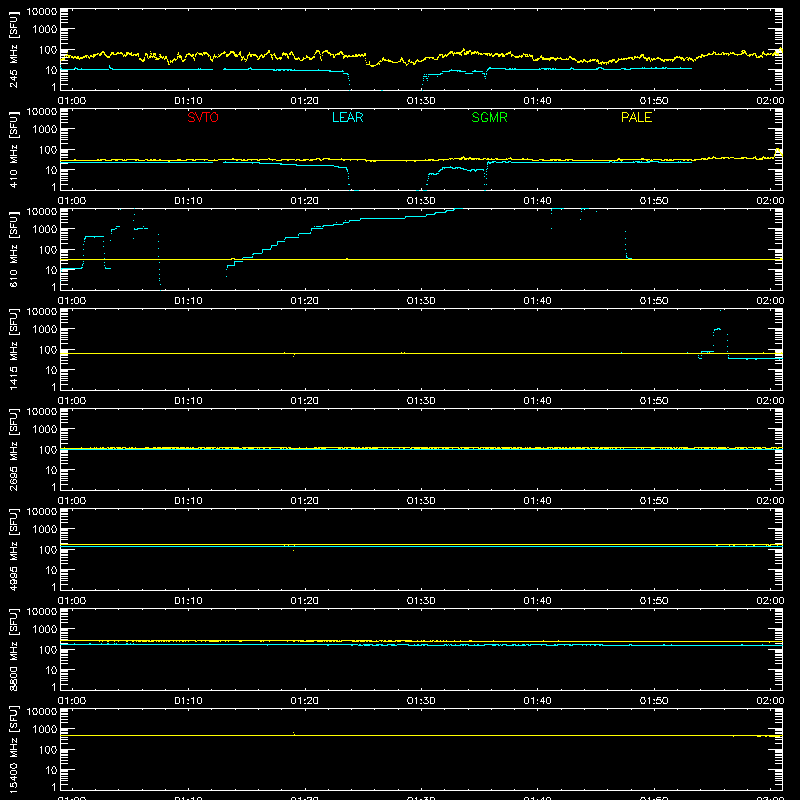
Task: Click the 1000 tick label on 8800 MHz panel
Action: click(45, 629)
